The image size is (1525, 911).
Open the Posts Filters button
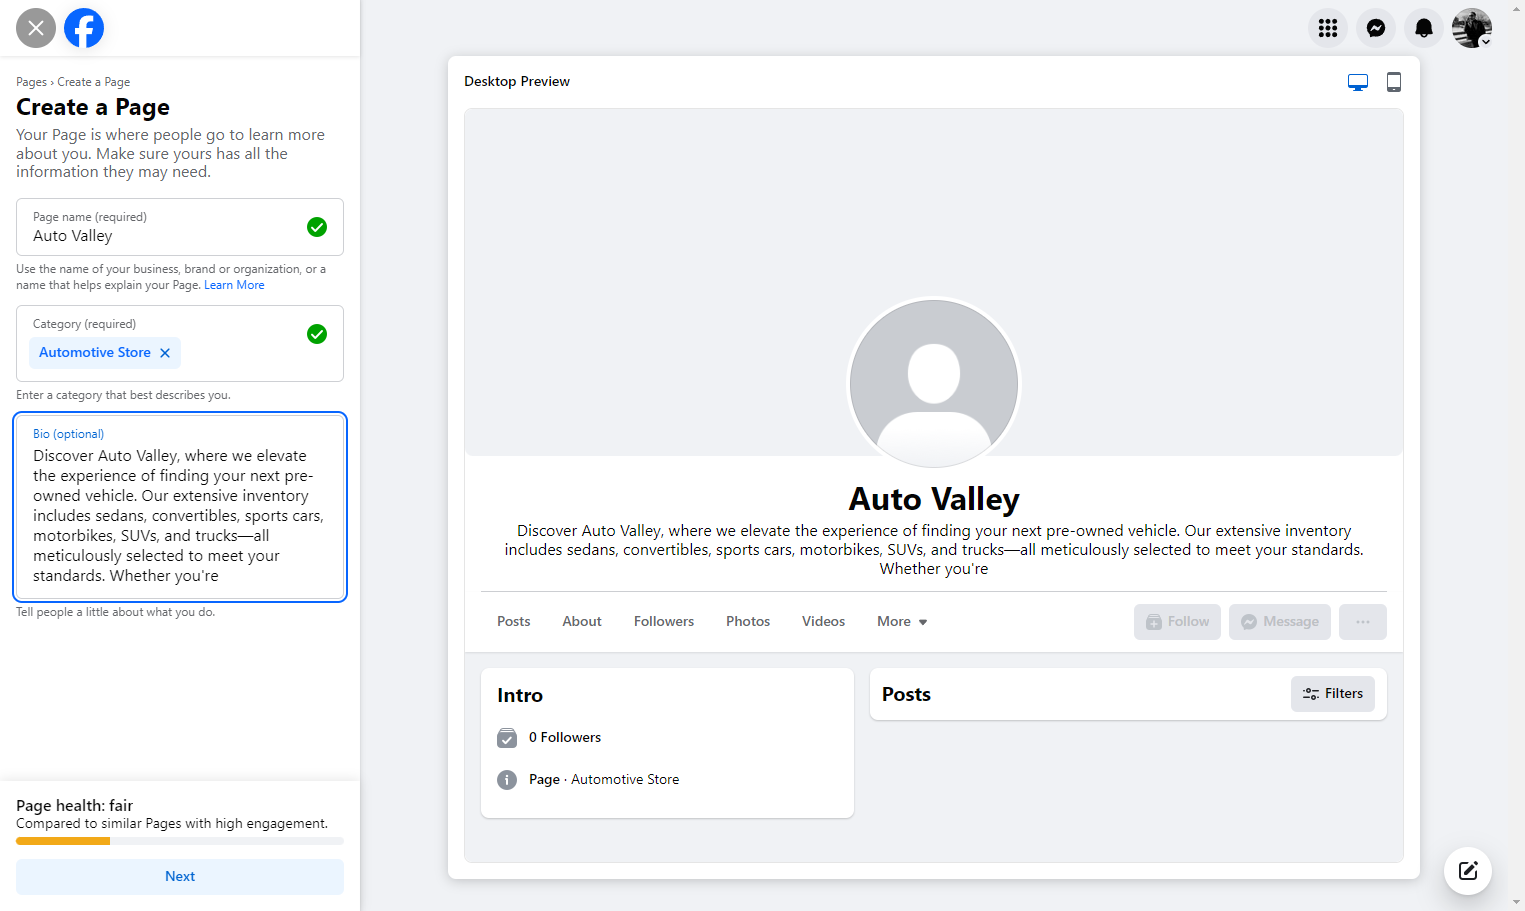click(x=1333, y=694)
